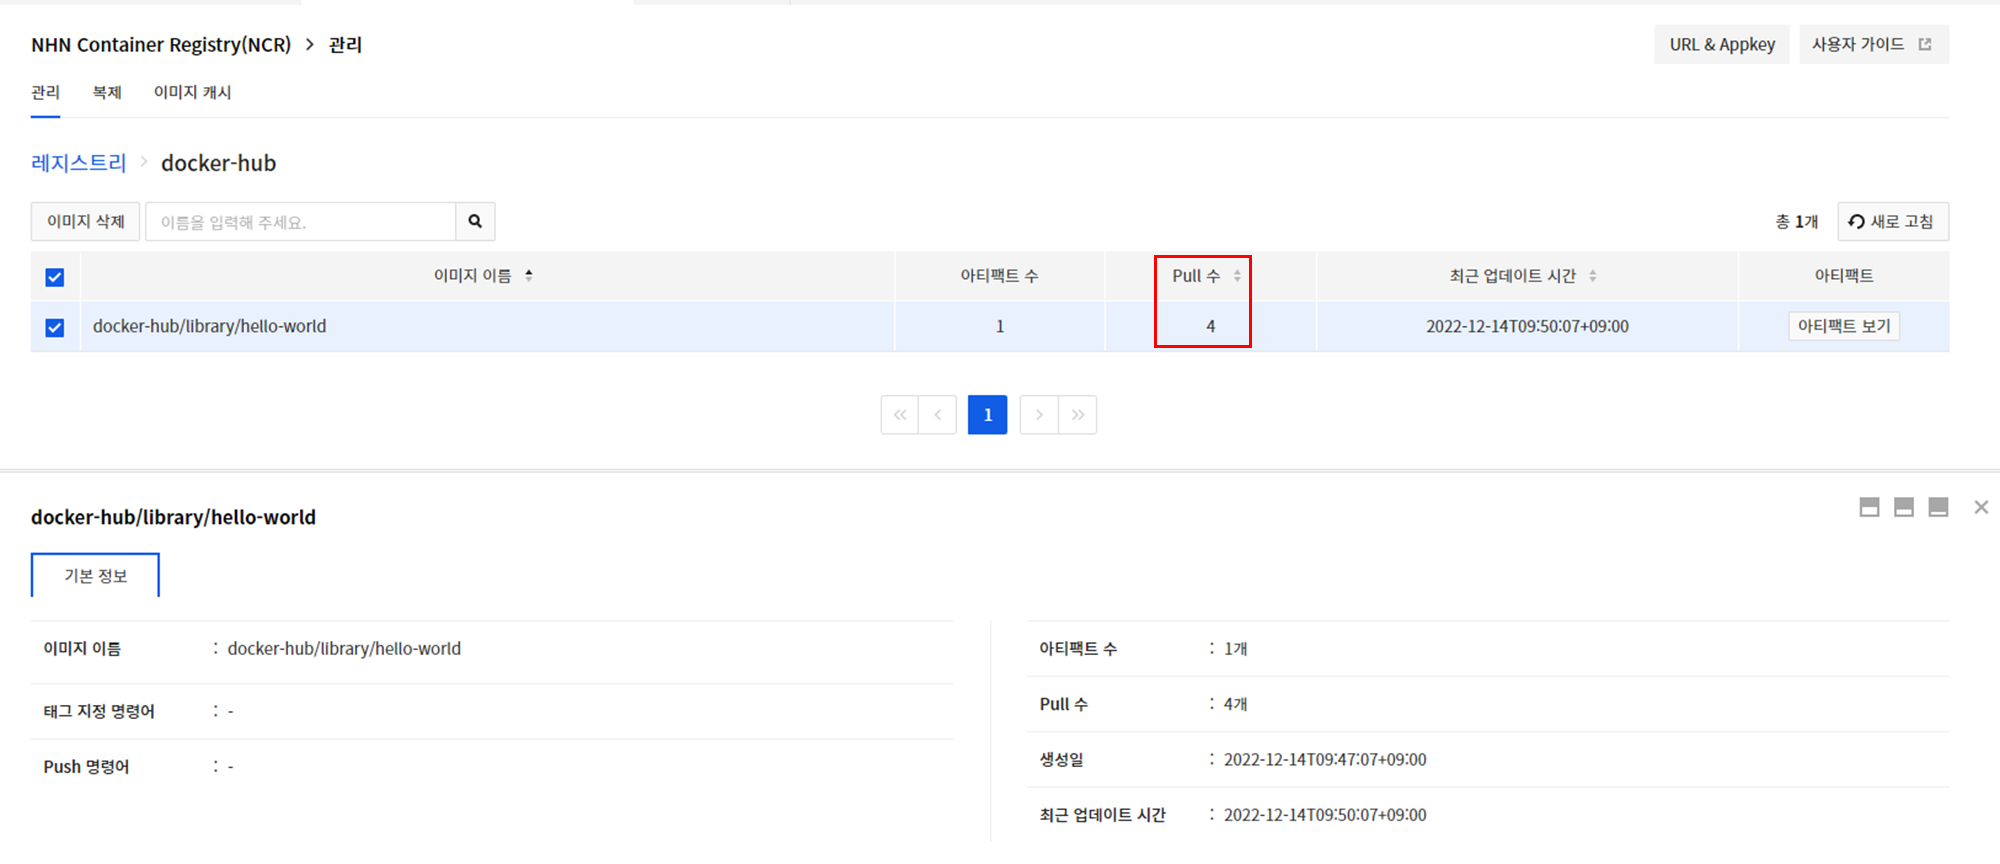Image resolution: width=2000 pixels, height=864 pixels.
Task: Sort by image name column arrow
Action: click(529, 275)
